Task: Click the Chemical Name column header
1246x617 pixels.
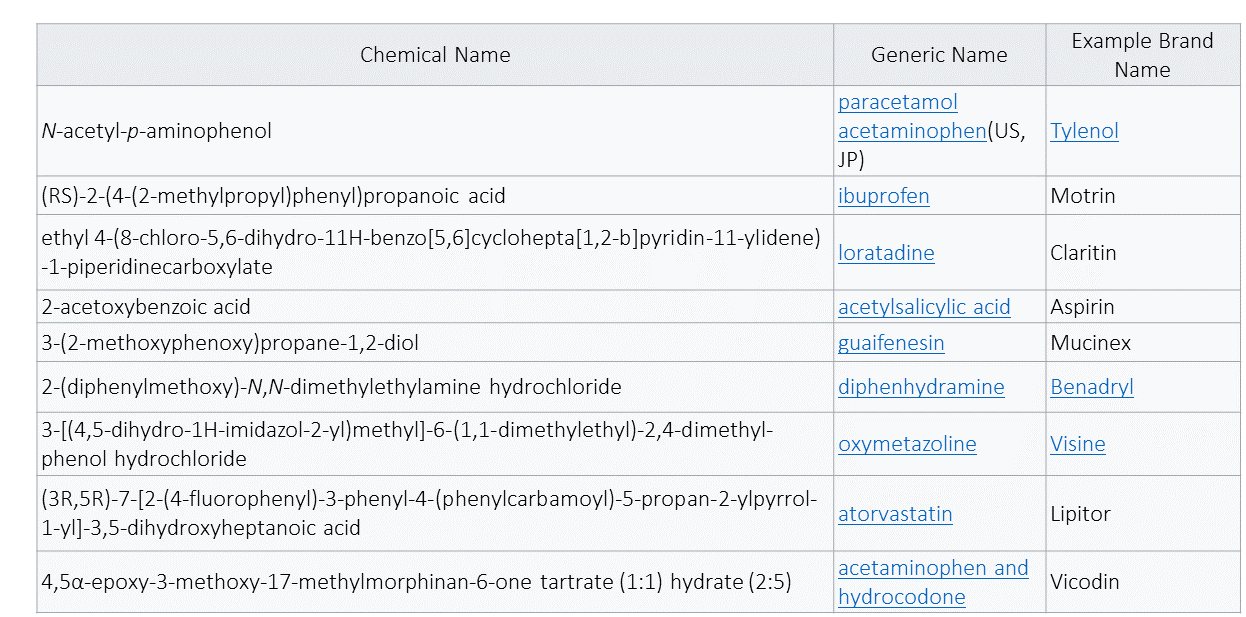Action: [x=435, y=55]
